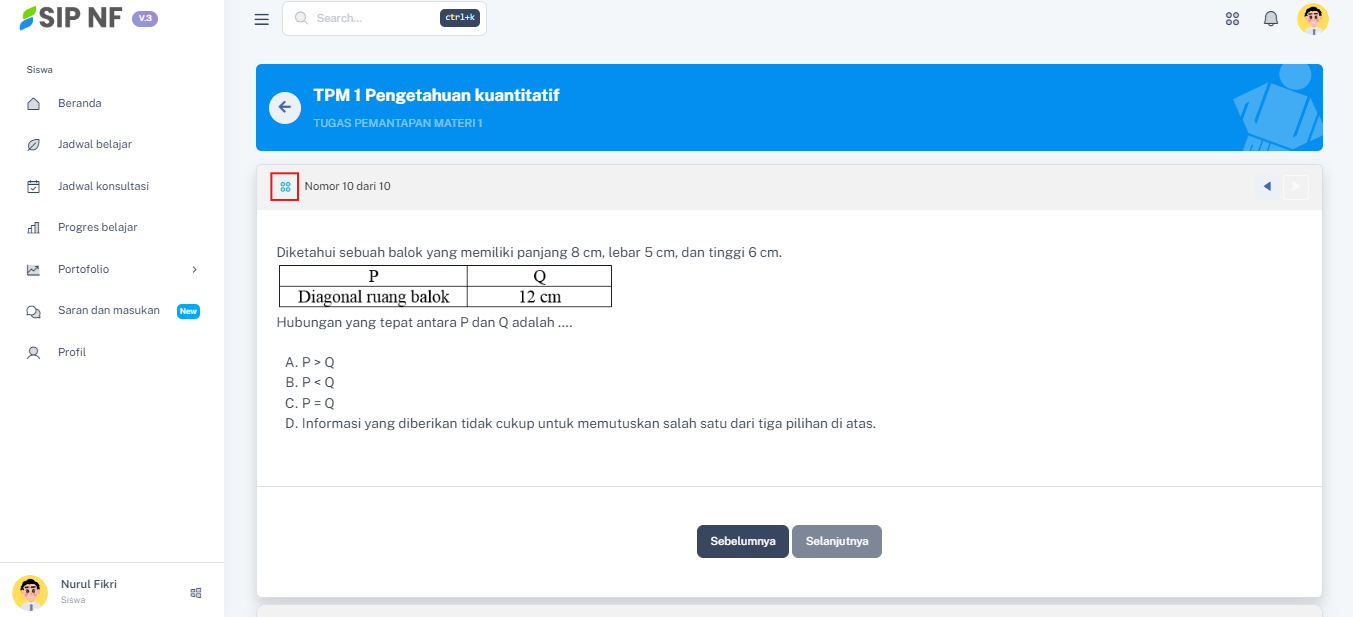Open Beranda from the sidebar
This screenshot has height=617, width=1353.
click(x=79, y=103)
